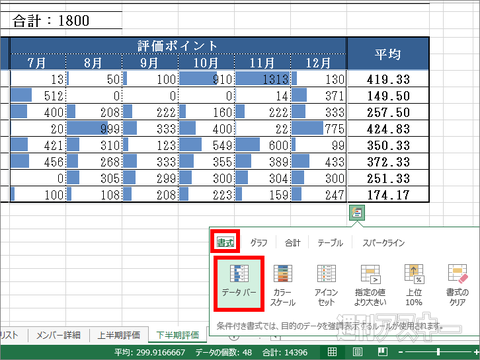This screenshot has height=360, width=480.
Task: Select the 11月 column header
Action: (263, 62)
